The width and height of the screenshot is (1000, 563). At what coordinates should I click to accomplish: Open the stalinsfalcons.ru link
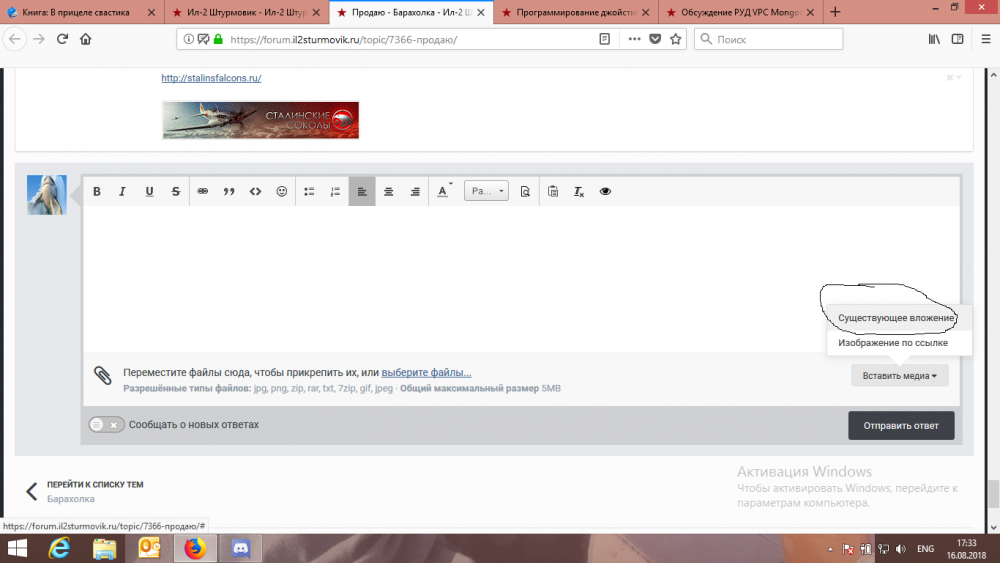pyautogui.click(x=211, y=78)
